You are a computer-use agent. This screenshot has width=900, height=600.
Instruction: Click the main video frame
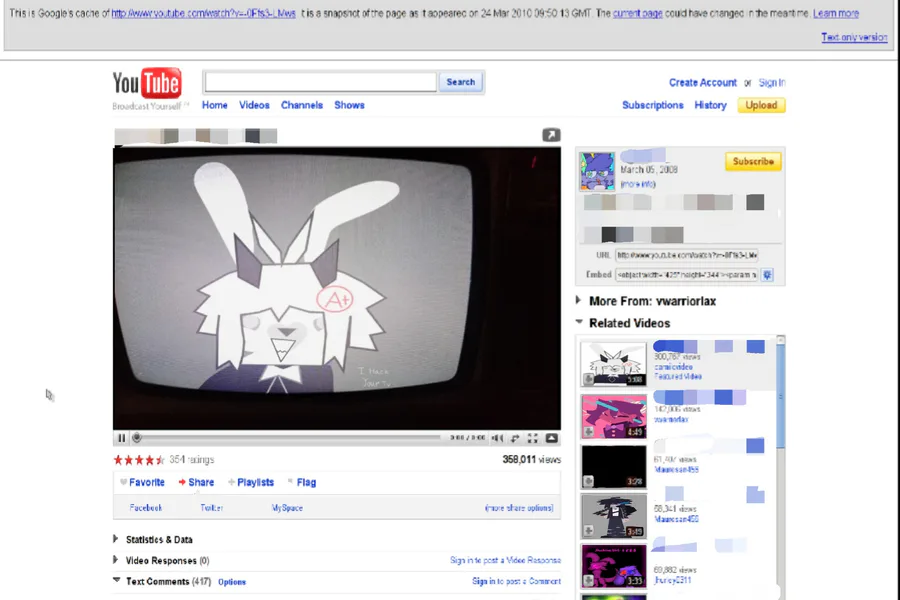tap(337, 288)
